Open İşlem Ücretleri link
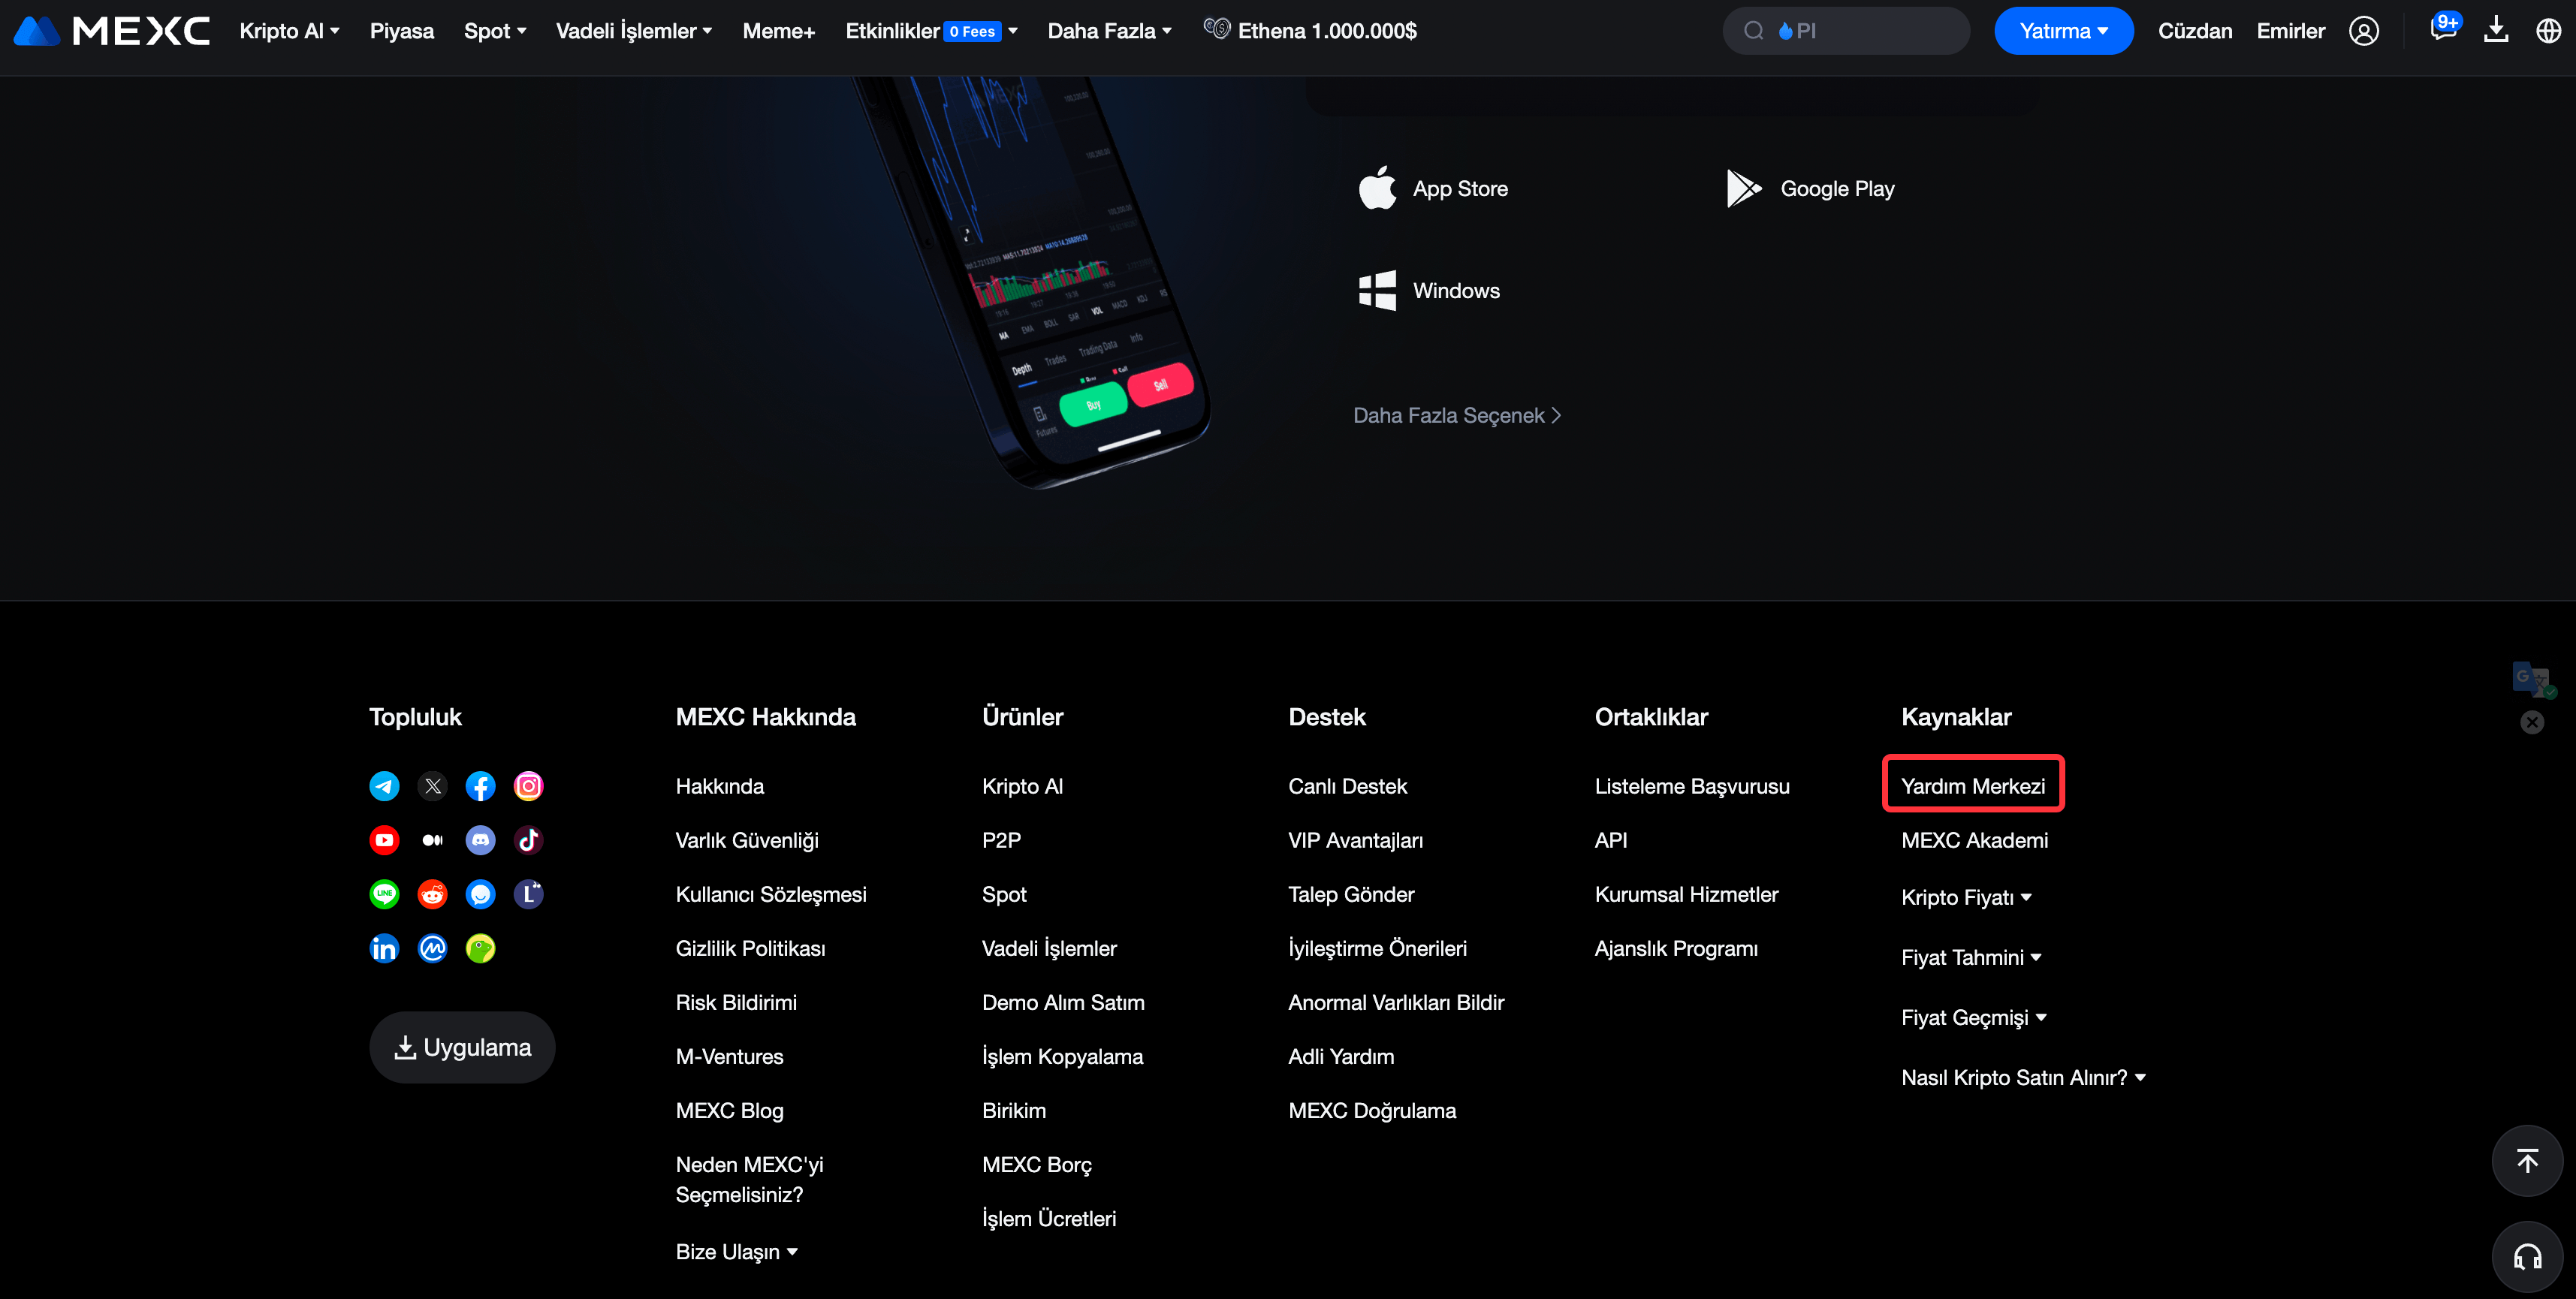 pyautogui.click(x=1049, y=1218)
